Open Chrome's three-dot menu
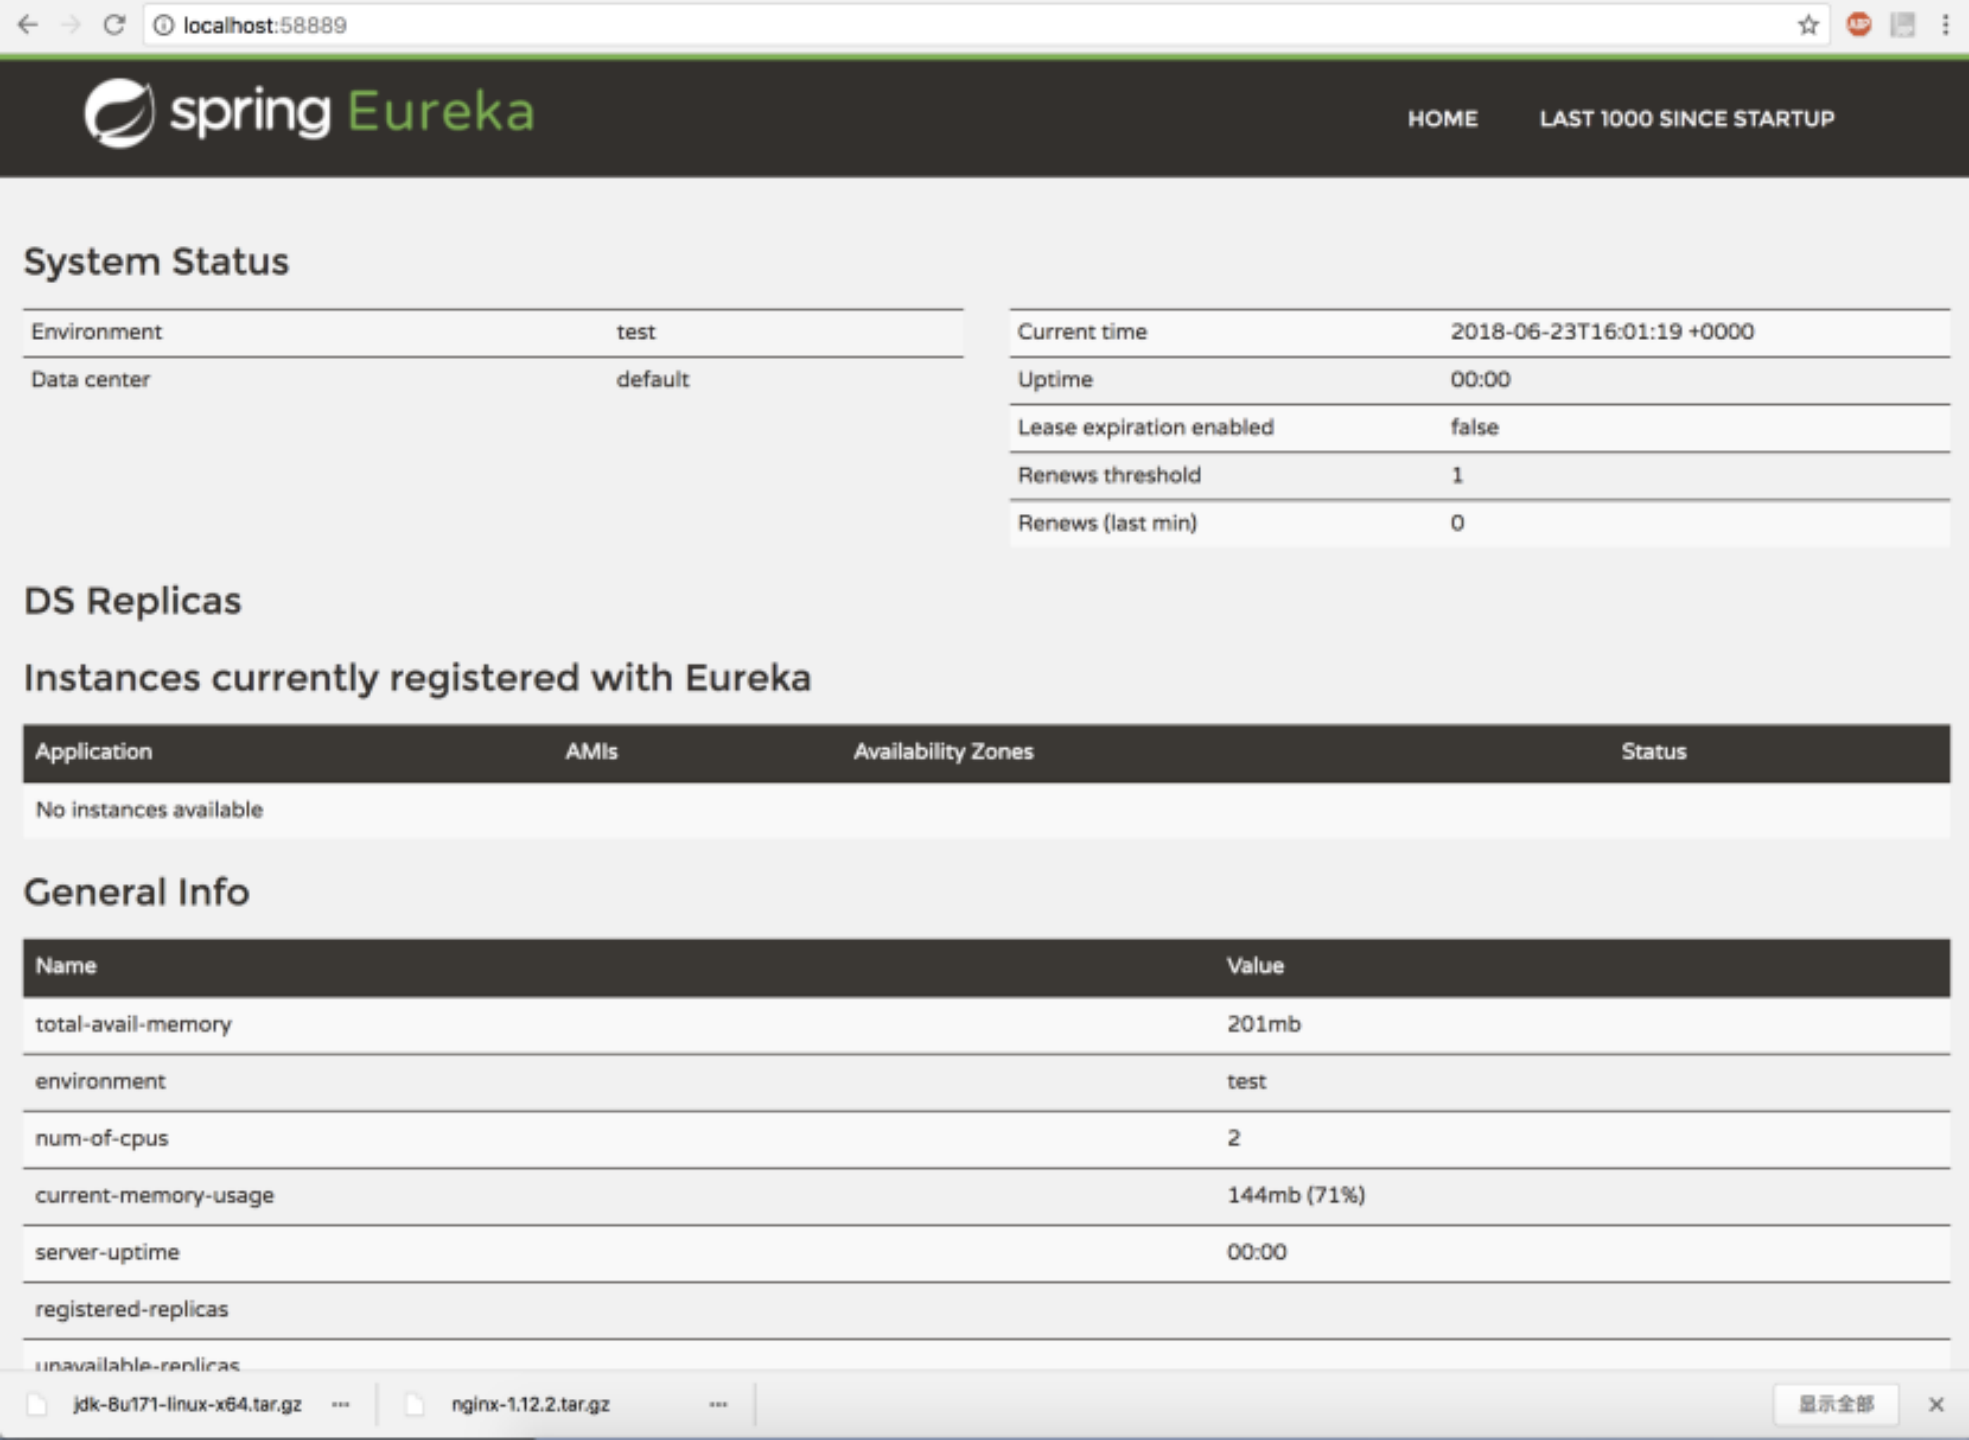Image resolution: width=1969 pixels, height=1440 pixels. 1945,25
